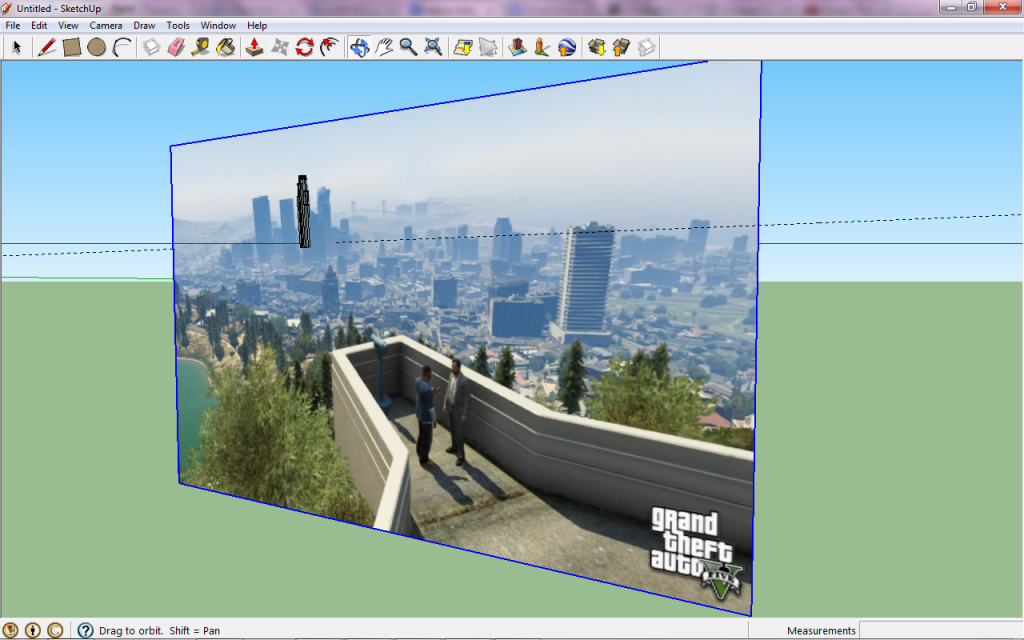Select the Paint Bucket tool
1024x640 pixels.
coord(226,46)
